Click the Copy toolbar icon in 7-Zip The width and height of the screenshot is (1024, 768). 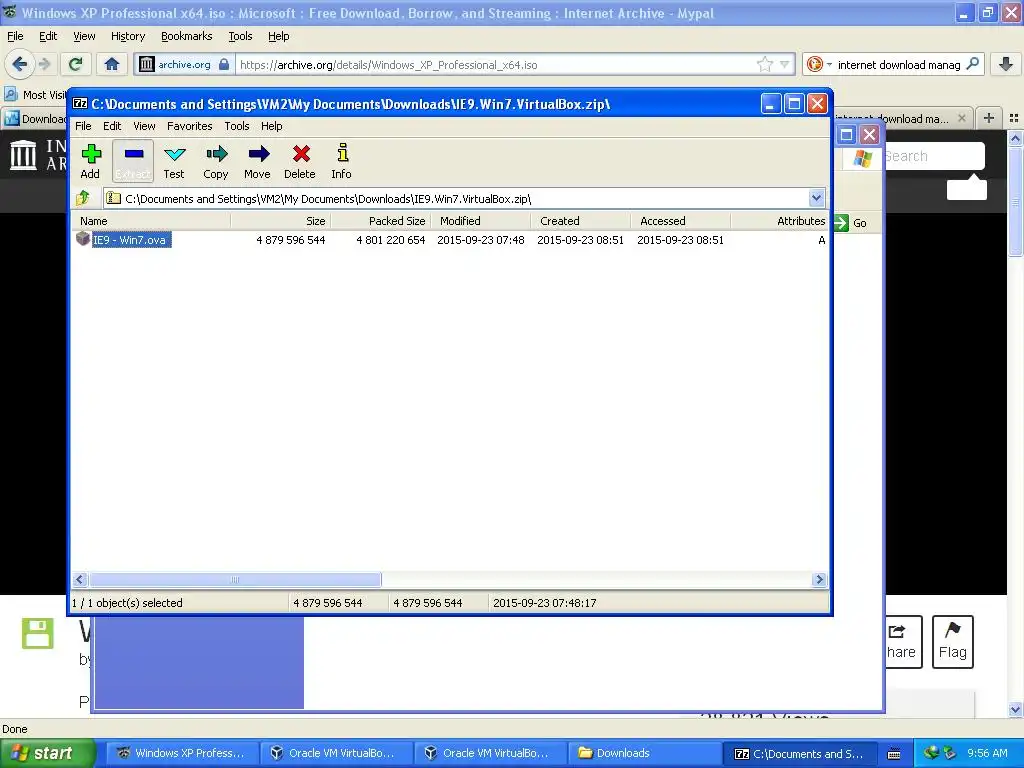[216, 161]
